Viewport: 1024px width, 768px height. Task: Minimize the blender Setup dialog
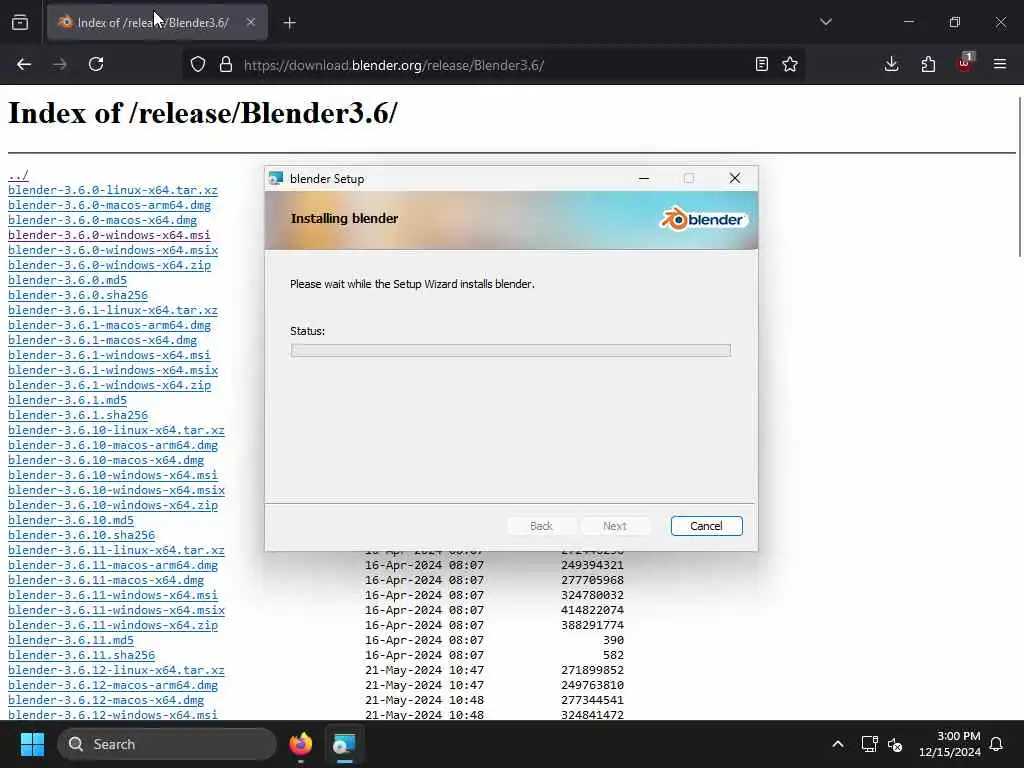(644, 178)
